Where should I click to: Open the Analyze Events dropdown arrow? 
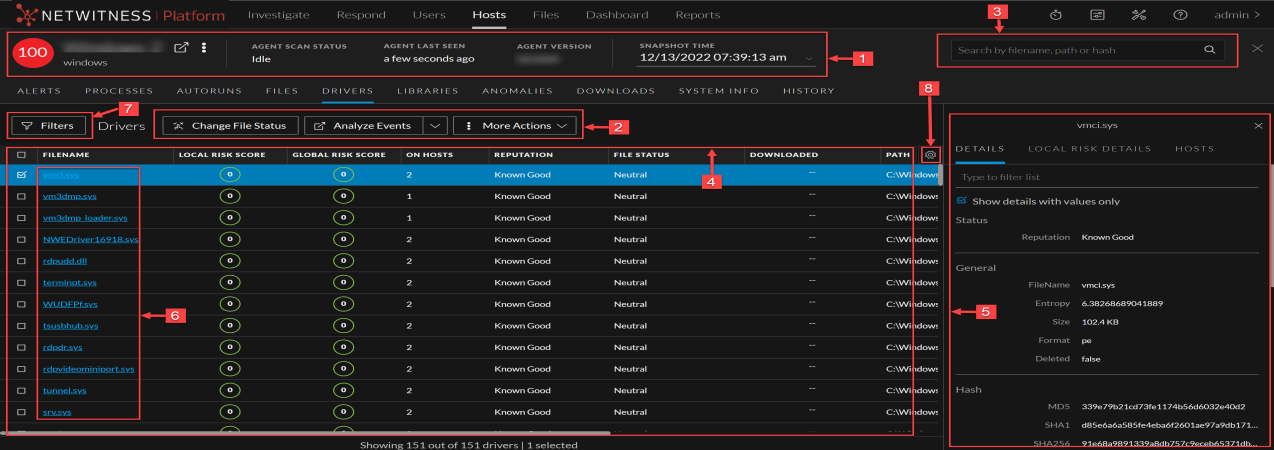[x=434, y=126]
